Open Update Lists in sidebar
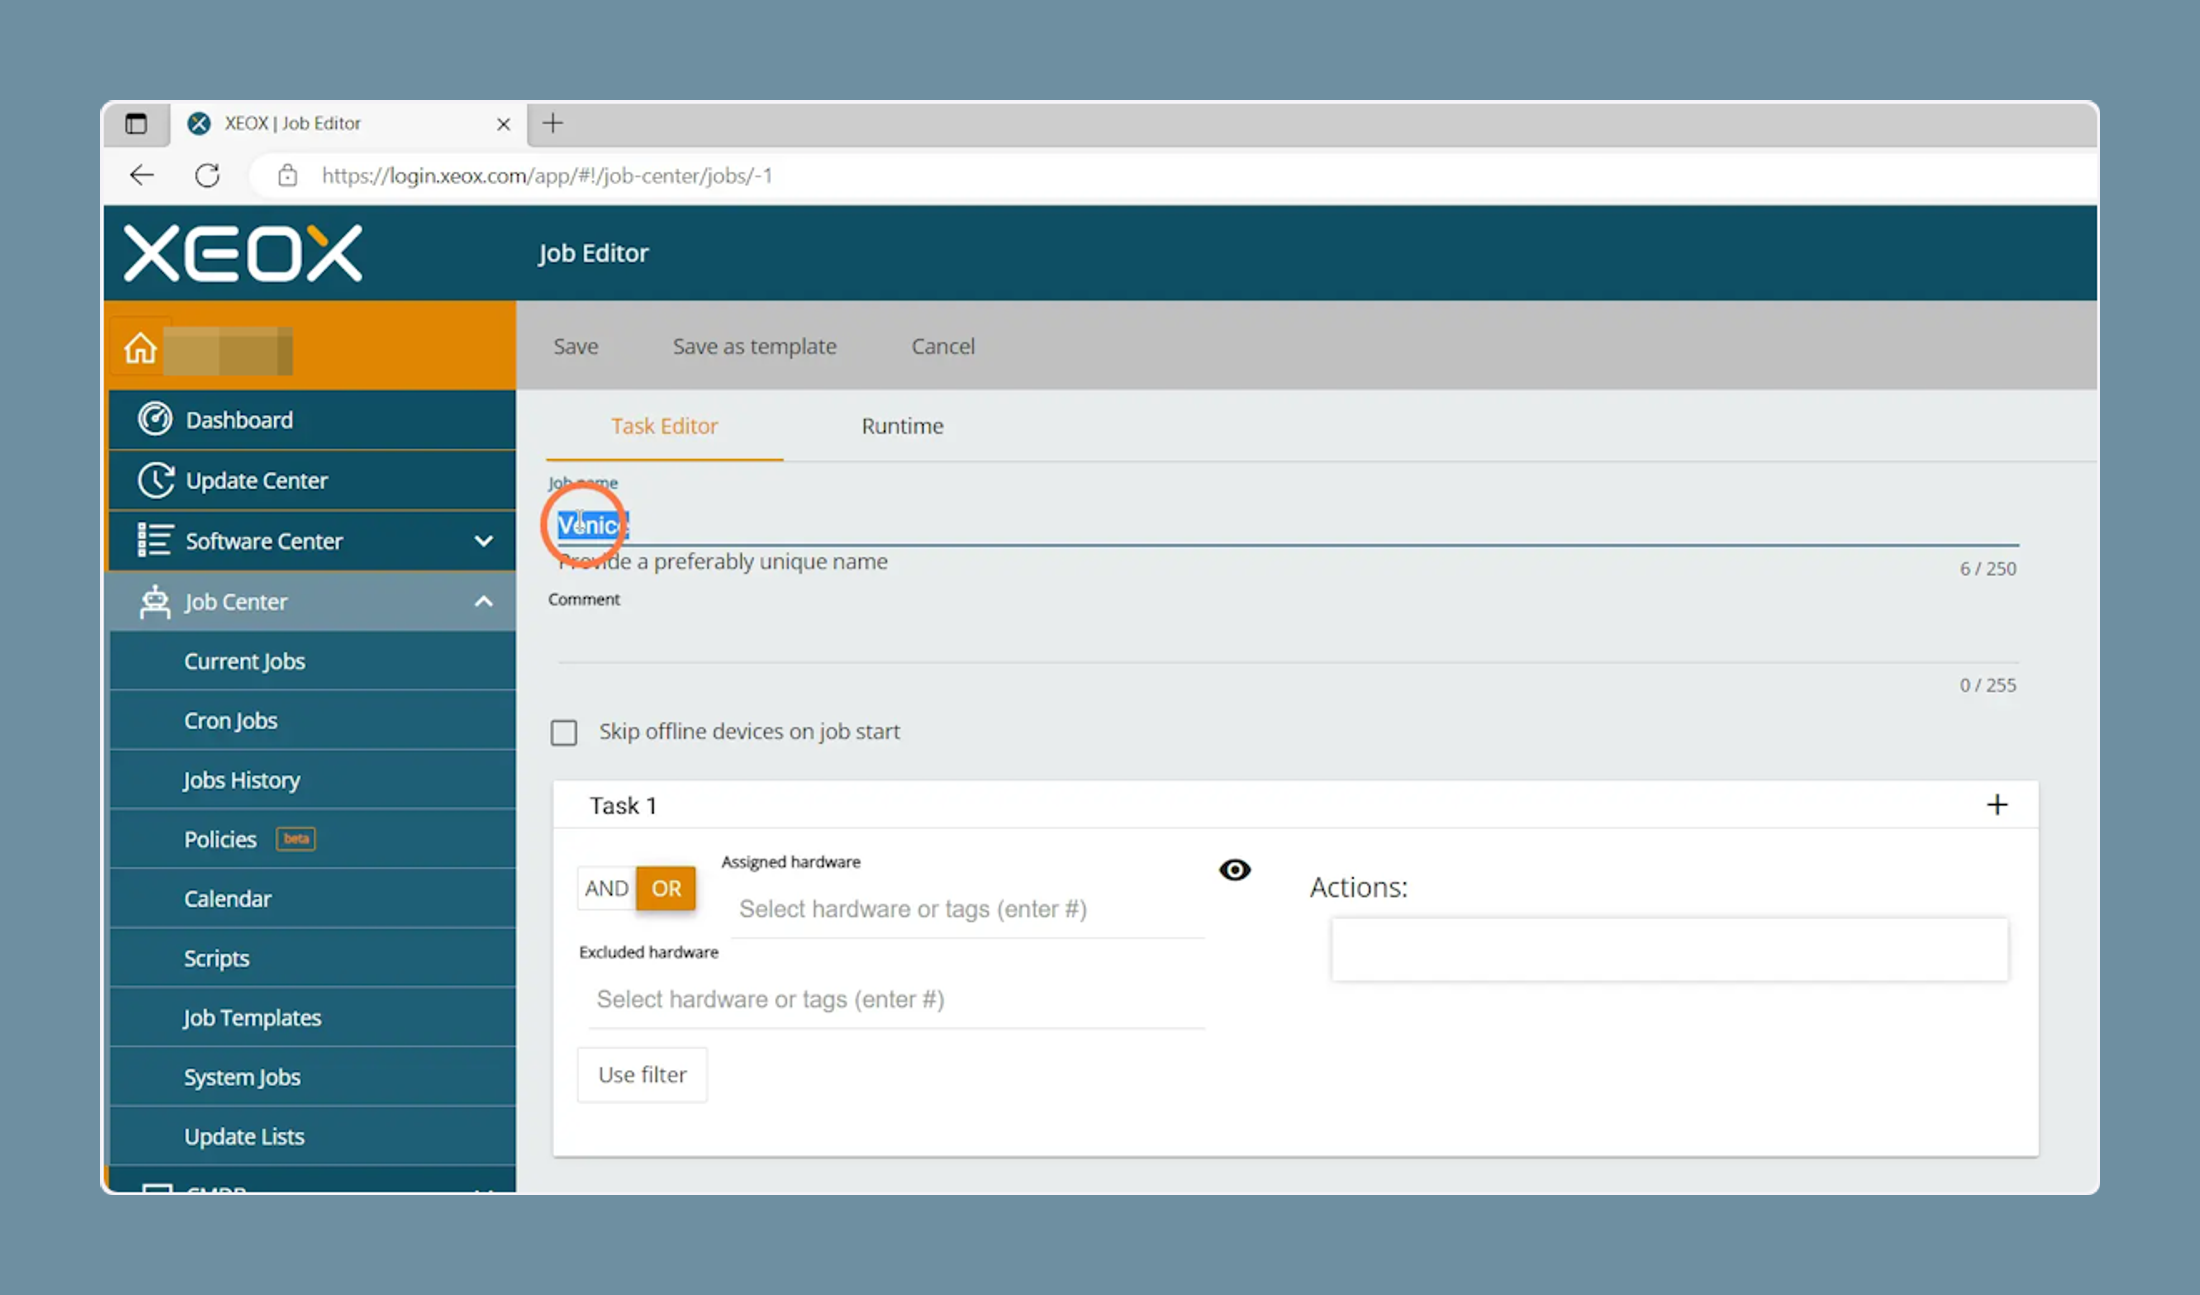The width and height of the screenshot is (2200, 1295). pyautogui.click(x=313, y=1136)
